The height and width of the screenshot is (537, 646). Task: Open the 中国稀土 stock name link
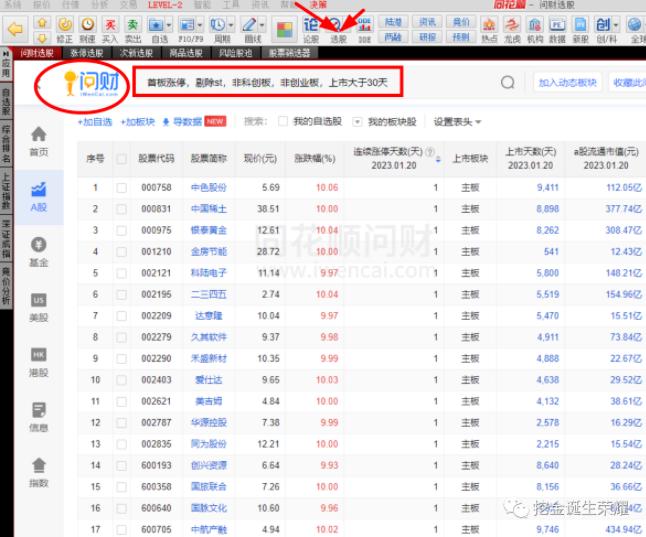209,209
